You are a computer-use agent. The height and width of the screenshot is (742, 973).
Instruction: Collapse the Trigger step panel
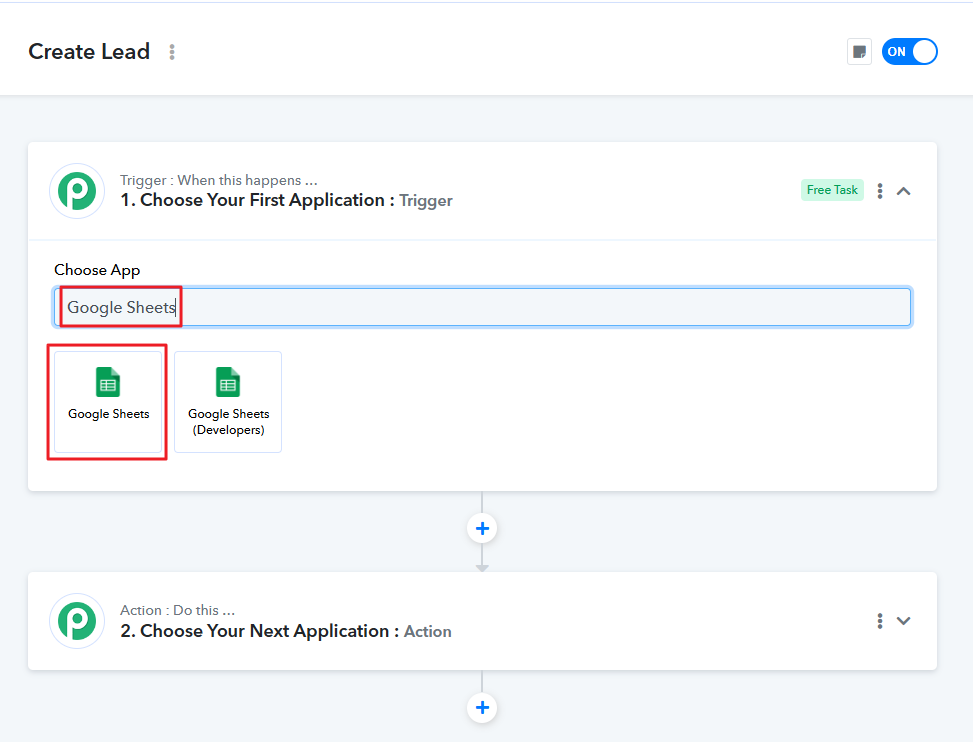click(904, 191)
